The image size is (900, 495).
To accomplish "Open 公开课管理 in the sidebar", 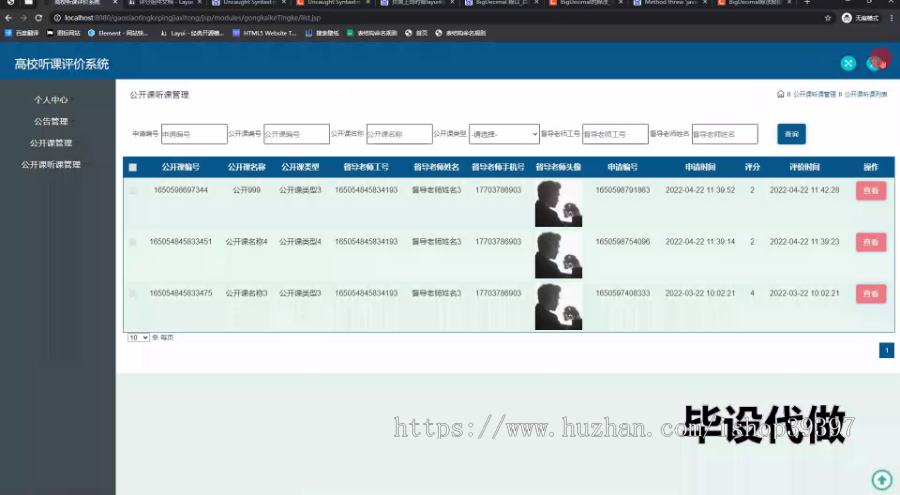I will [x=51, y=143].
